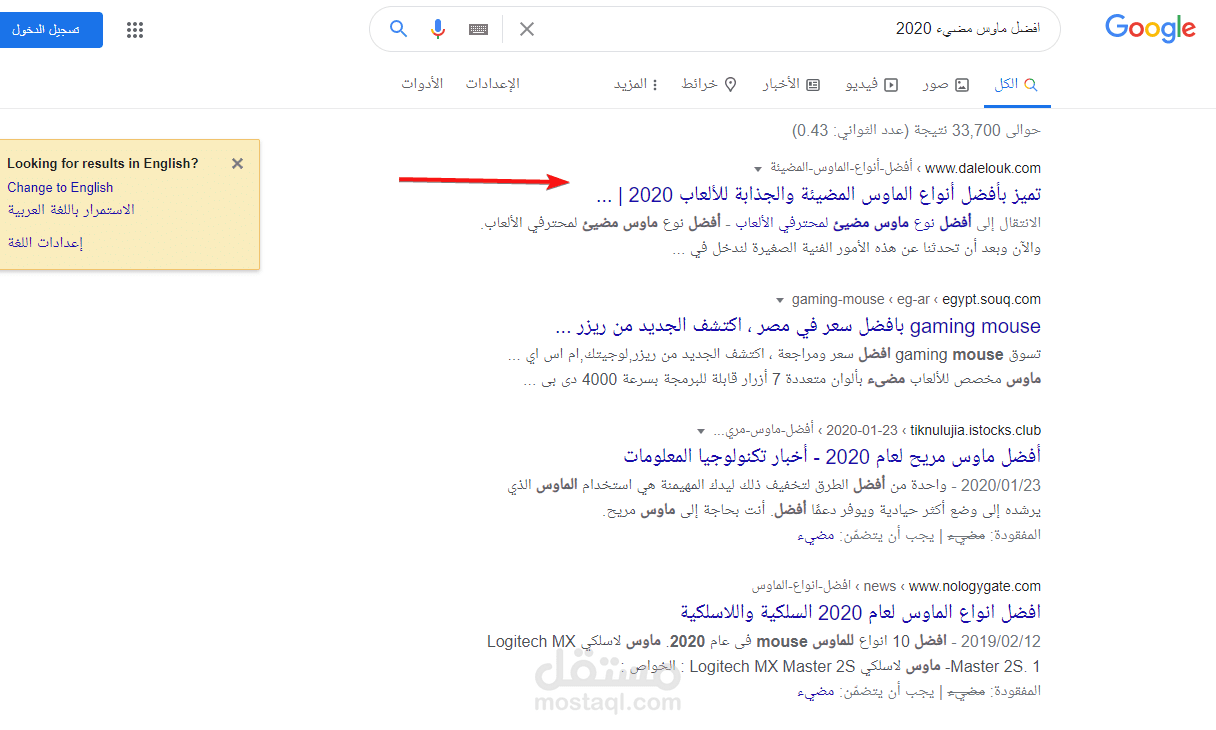Switch to the الأخبار news tab
This screenshot has width=1216, height=730.
pyautogui.click(x=790, y=84)
